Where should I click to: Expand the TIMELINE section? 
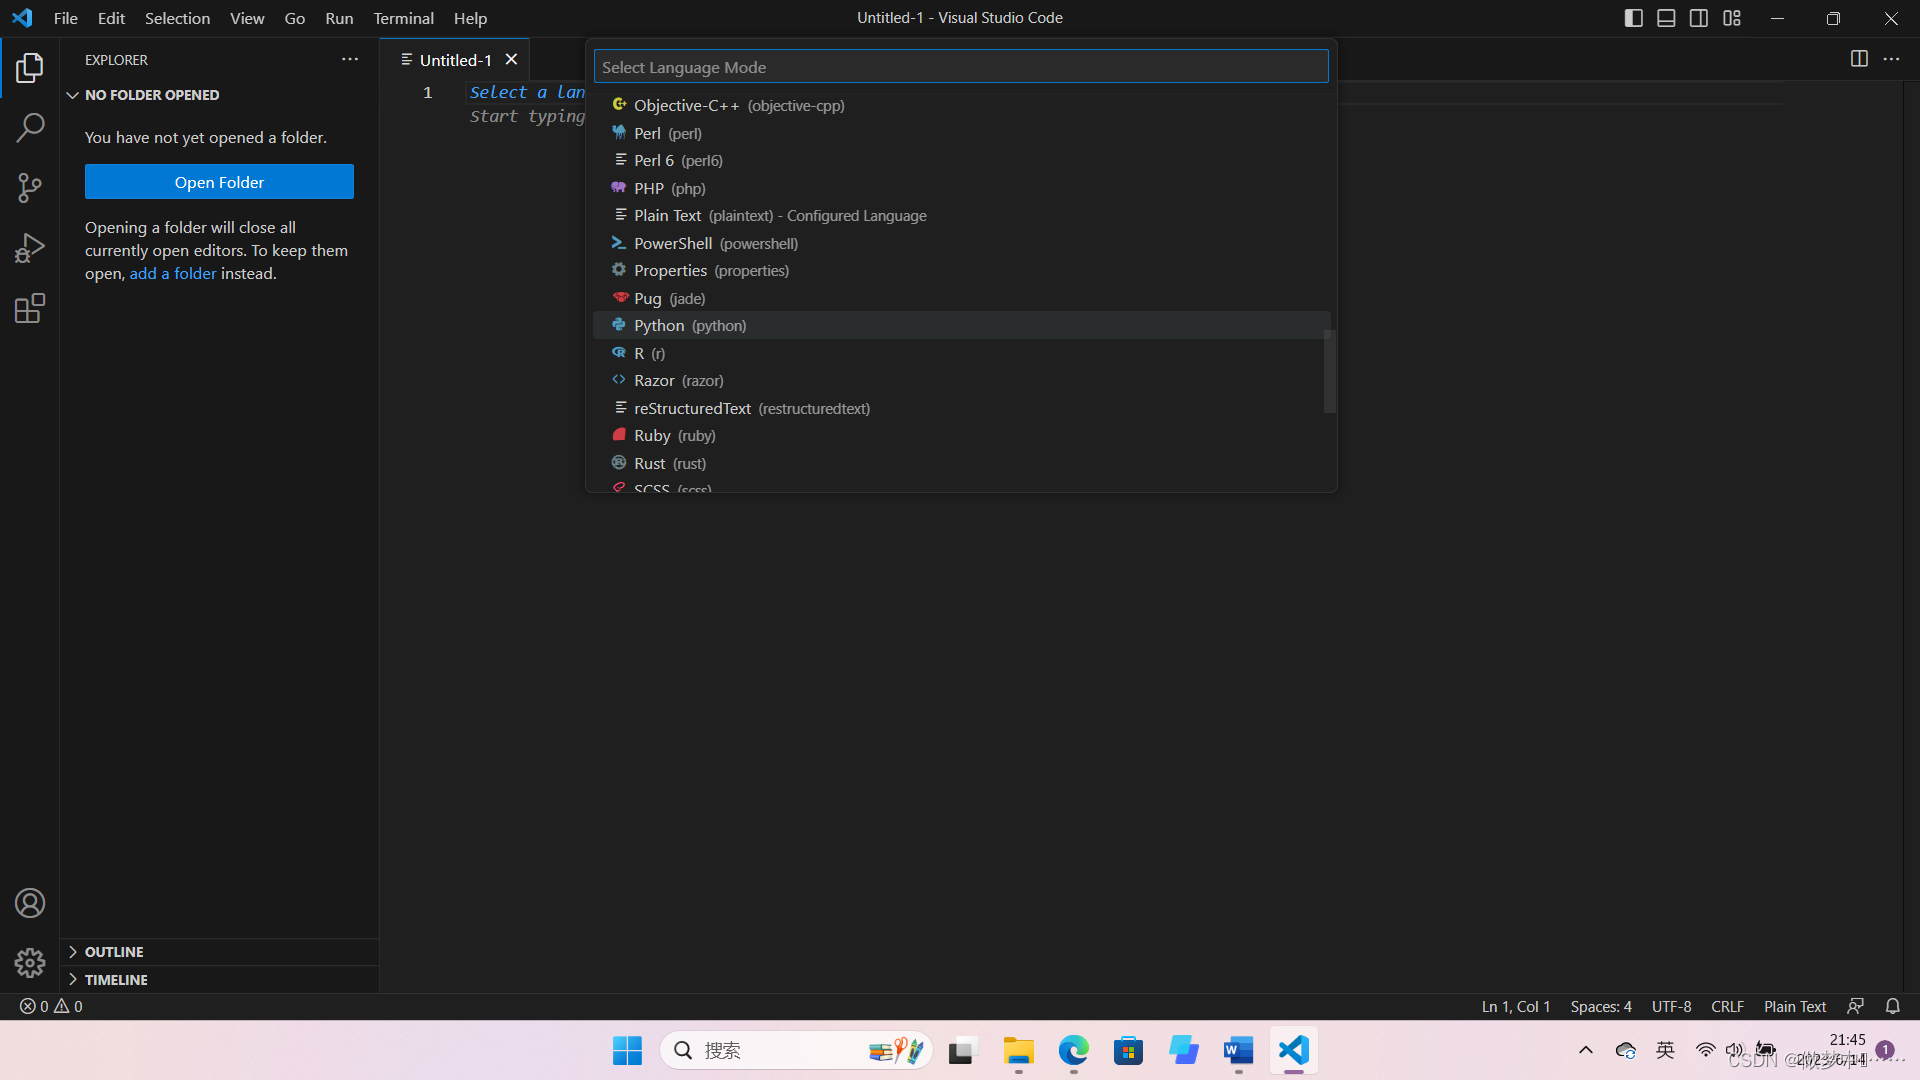(x=116, y=980)
